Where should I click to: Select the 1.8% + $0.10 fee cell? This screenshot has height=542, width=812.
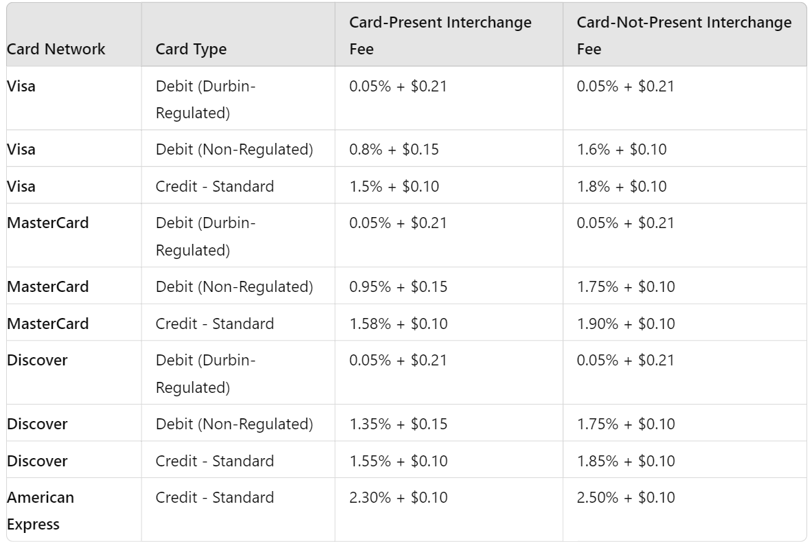click(x=622, y=186)
